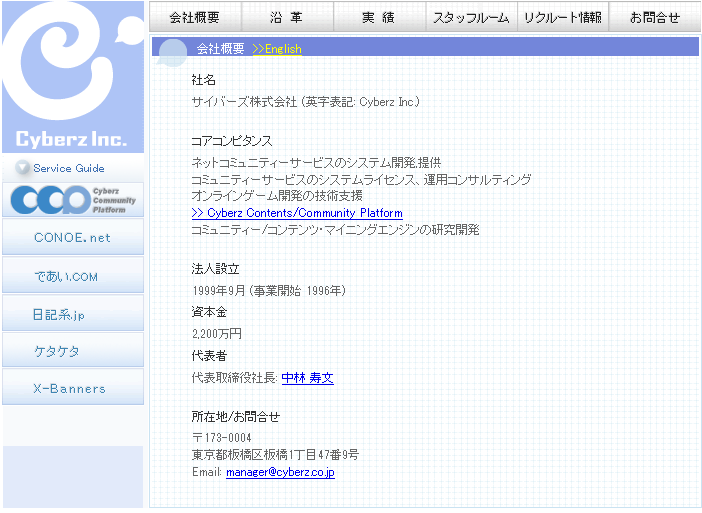The image size is (702, 513).
Task: Open the お問合せ tab
Action: (x=655, y=17)
